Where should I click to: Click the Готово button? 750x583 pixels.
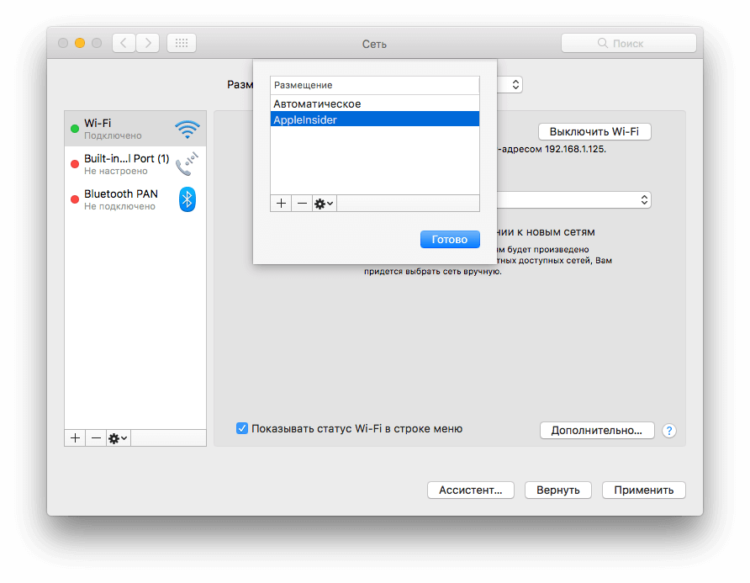tap(450, 239)
